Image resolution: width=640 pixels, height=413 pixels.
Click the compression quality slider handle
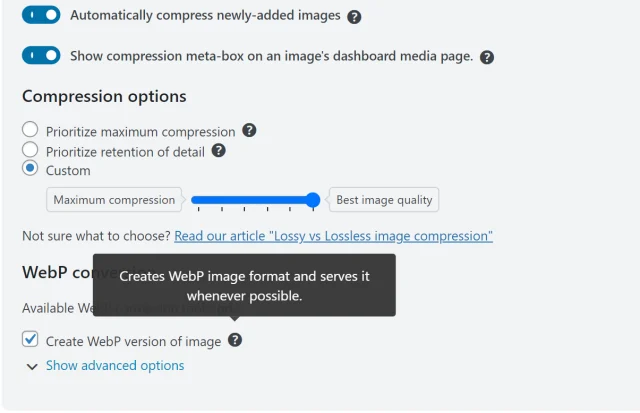tap(313, 200)
